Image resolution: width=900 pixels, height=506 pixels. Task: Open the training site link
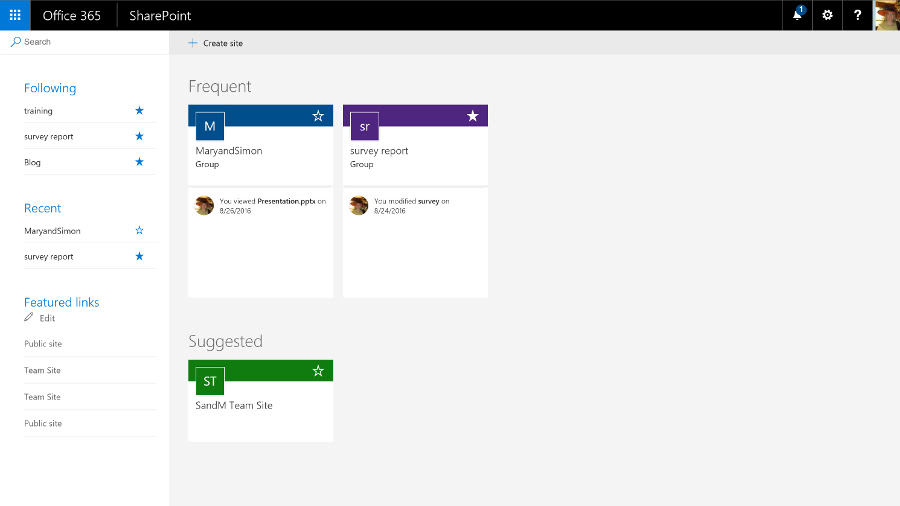[38, 111]
